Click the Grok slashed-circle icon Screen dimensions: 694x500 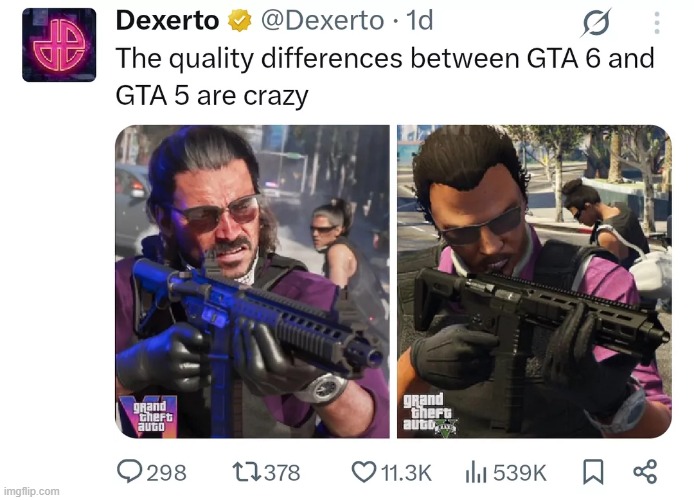pyautogui.click(x=596, y=22)
